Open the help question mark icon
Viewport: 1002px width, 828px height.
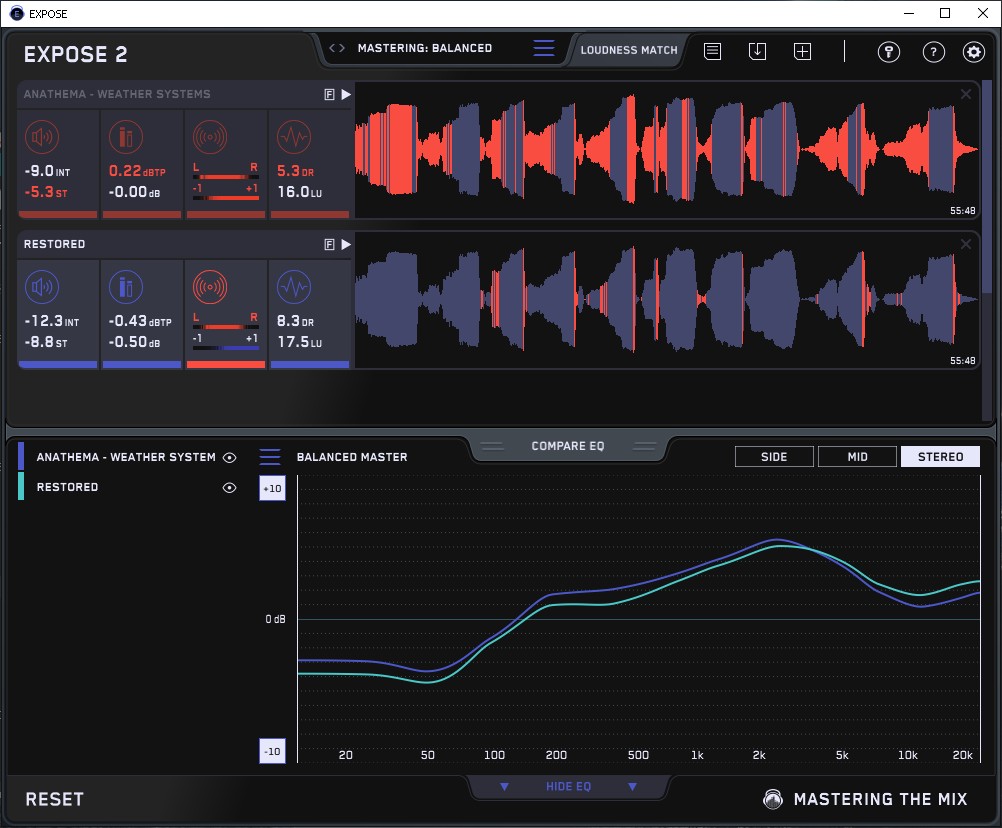pos(933,52)
